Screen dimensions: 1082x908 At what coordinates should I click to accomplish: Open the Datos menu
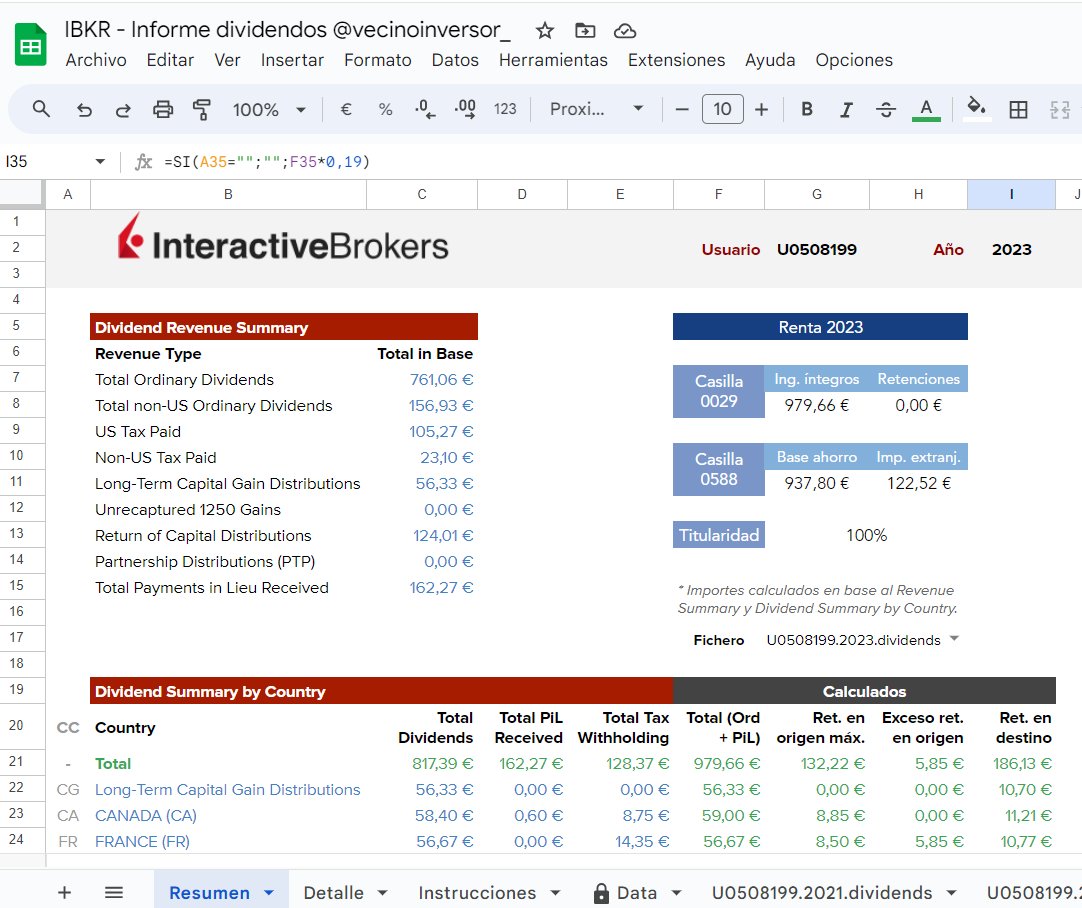coord(455,60)
